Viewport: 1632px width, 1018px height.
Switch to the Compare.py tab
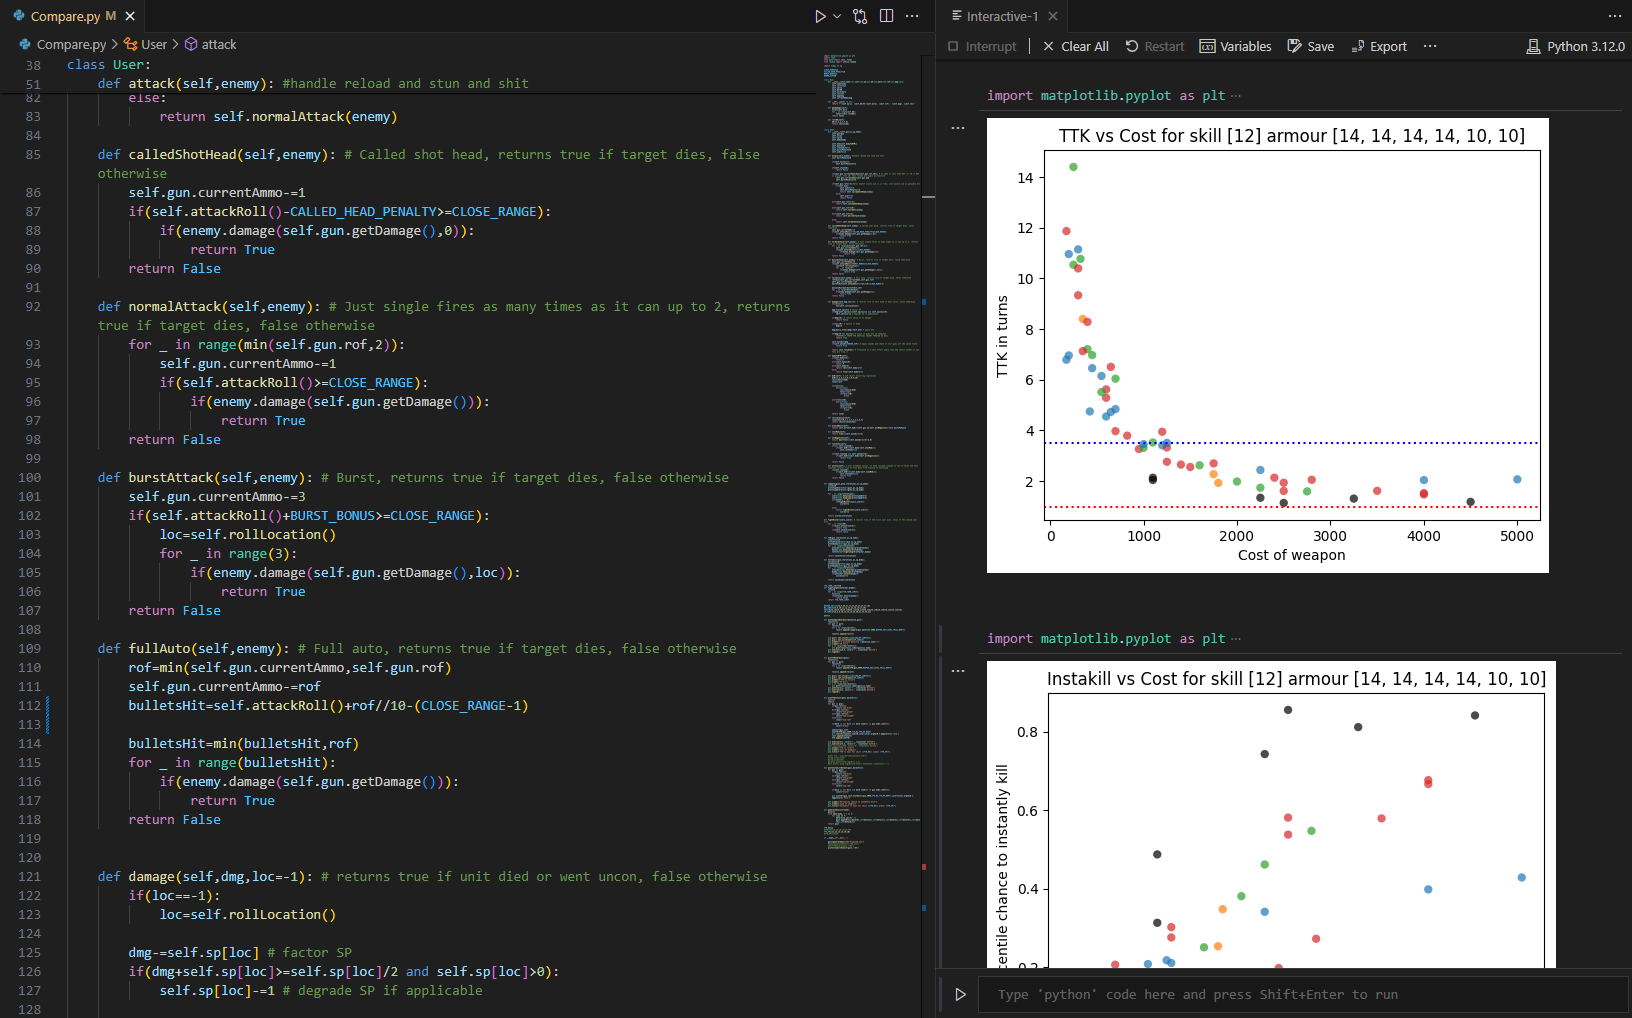(x=64, y=16)
